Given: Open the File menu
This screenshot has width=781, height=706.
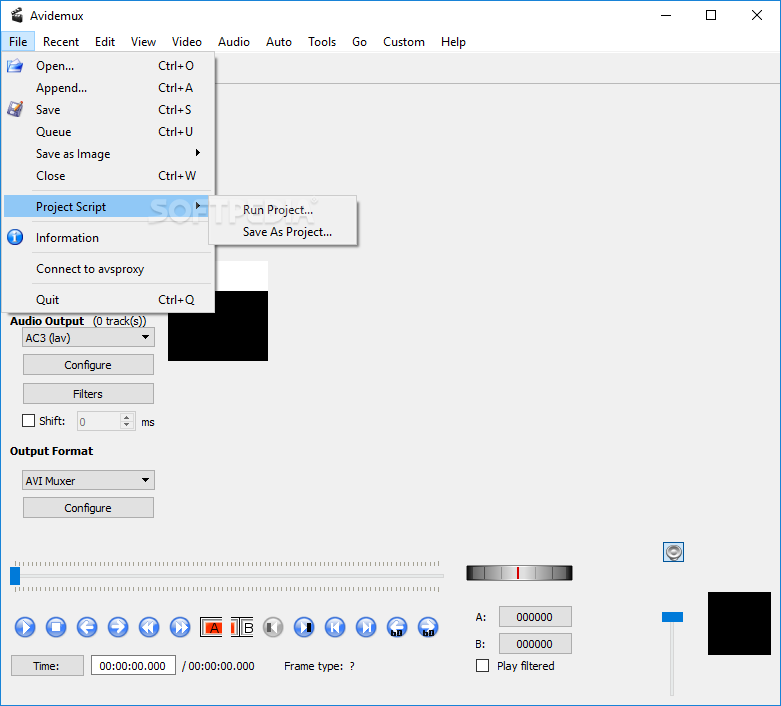Looking at the screenshot, I should coord(18,41).
